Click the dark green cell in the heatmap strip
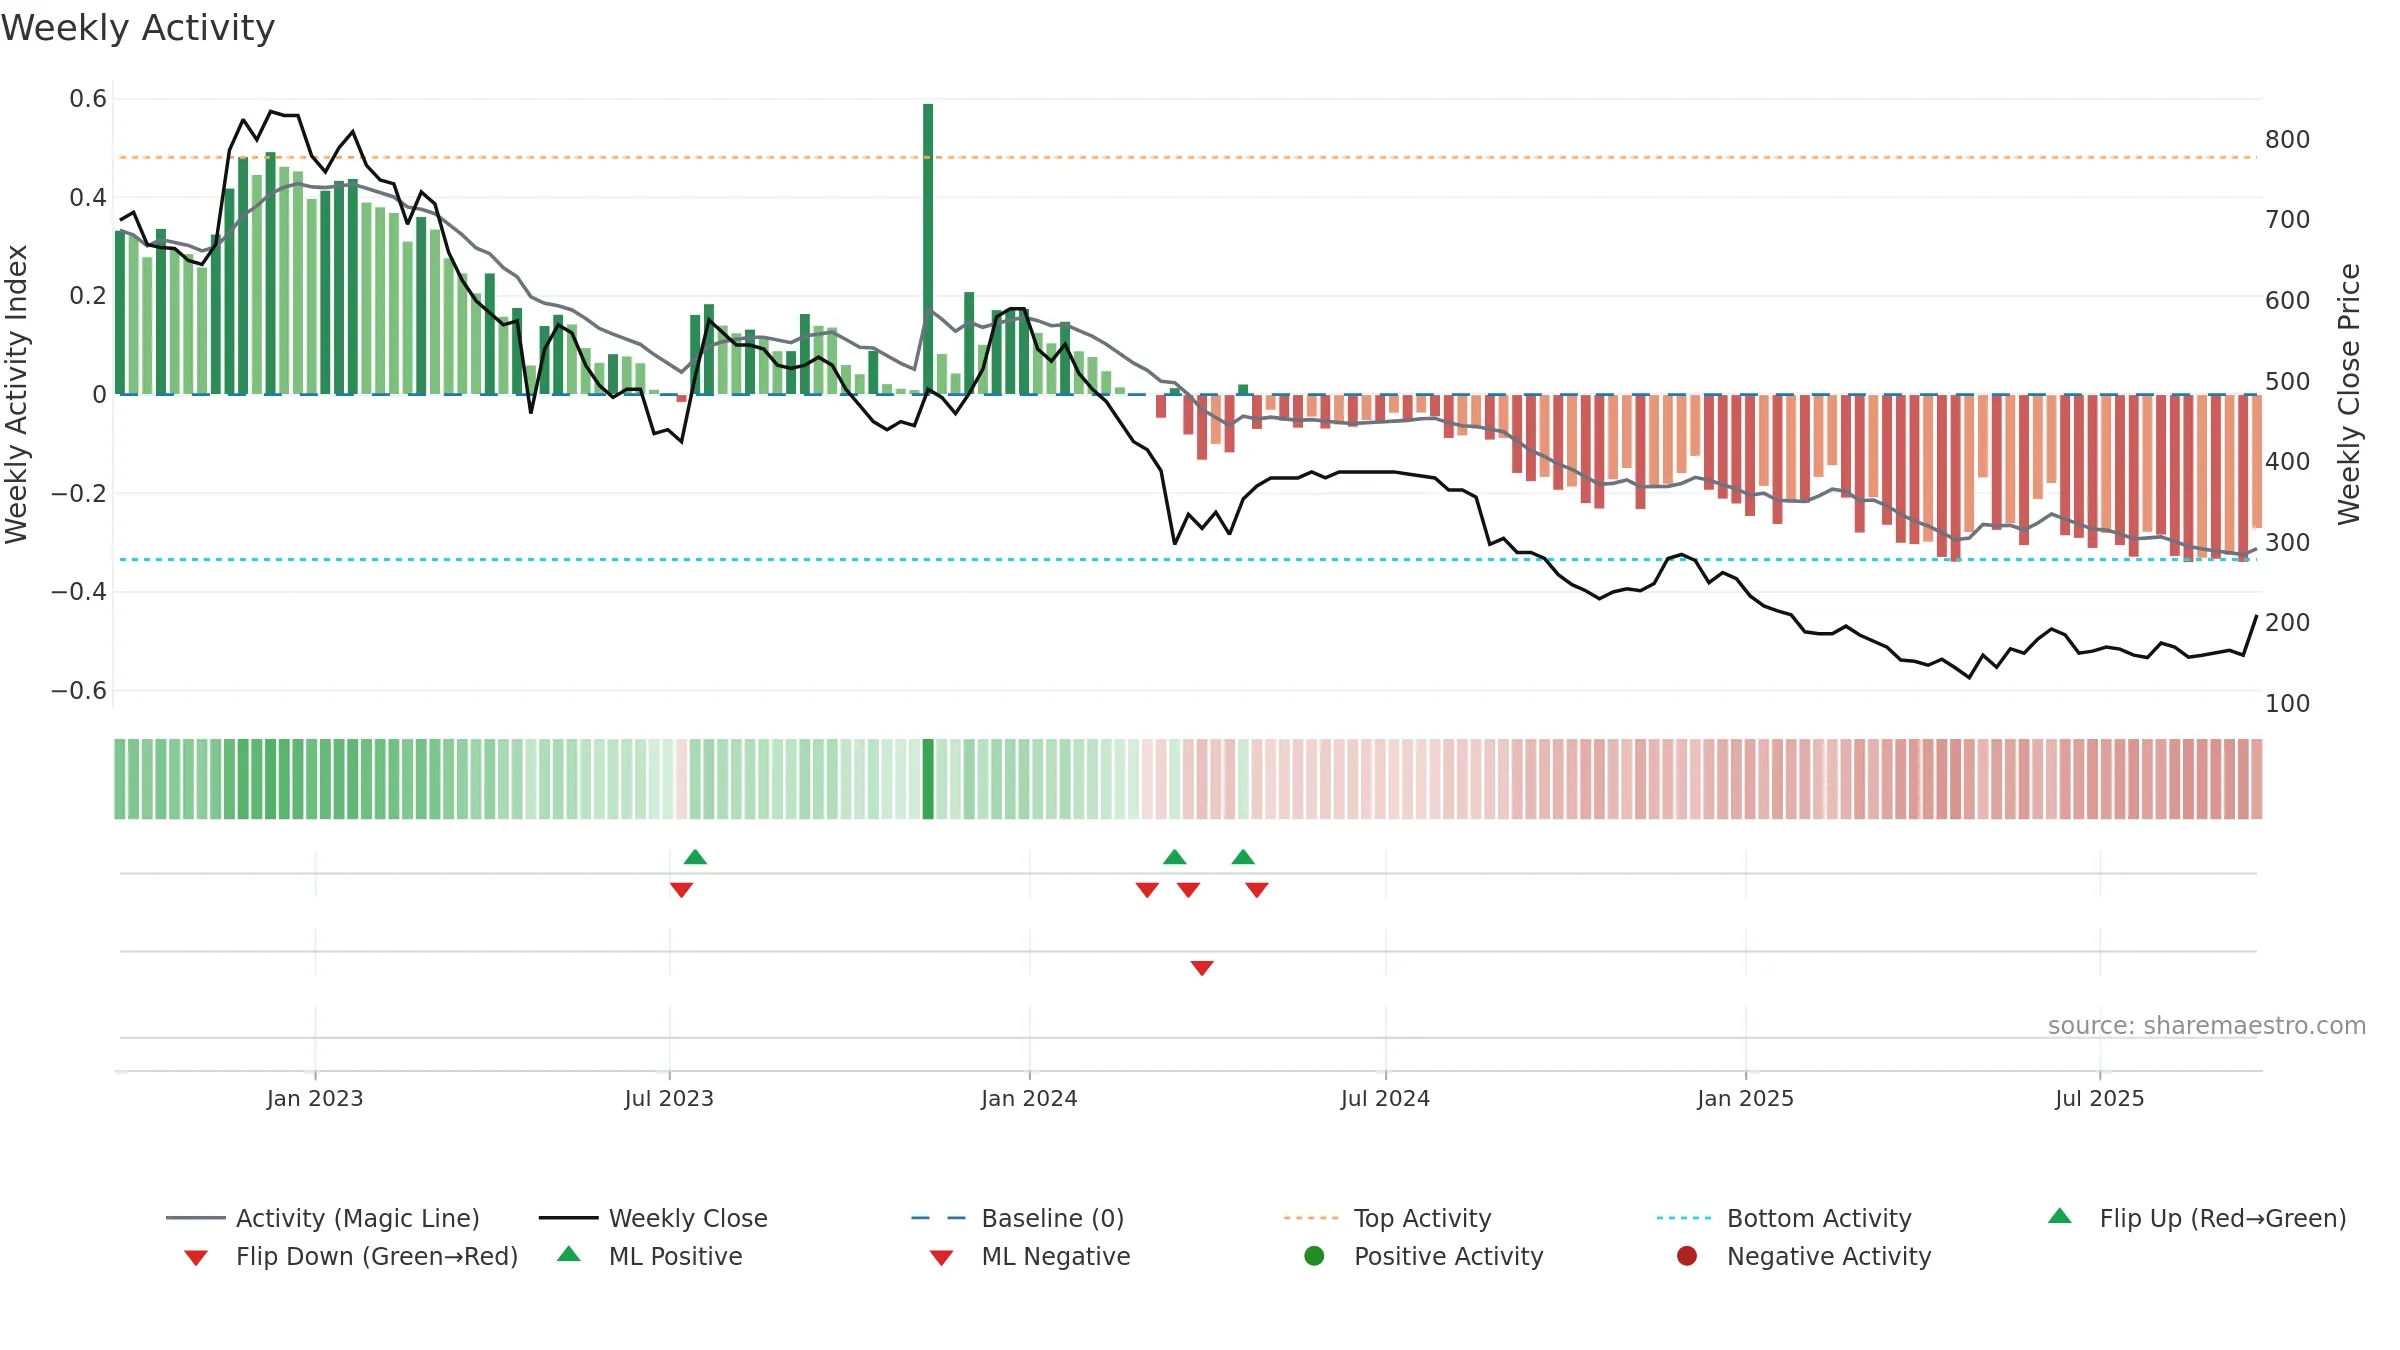Viewport: 2400px width, 1350px height. coord(928,779)
